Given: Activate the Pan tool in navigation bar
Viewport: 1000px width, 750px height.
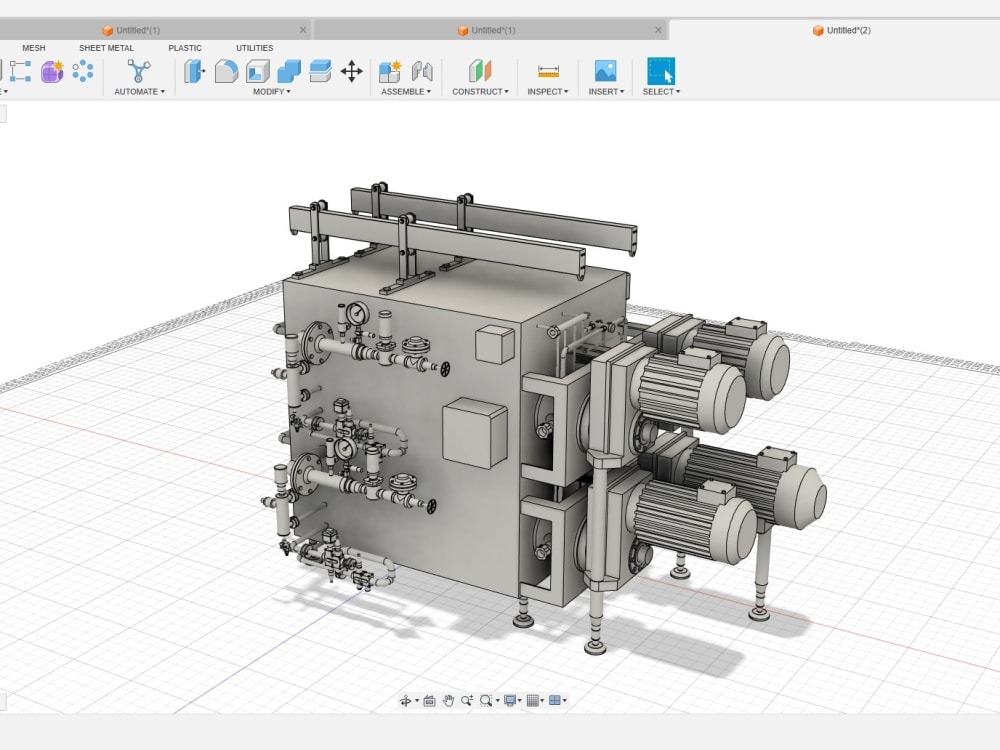Looking at the screenshot, I should (x=450, y=700).
